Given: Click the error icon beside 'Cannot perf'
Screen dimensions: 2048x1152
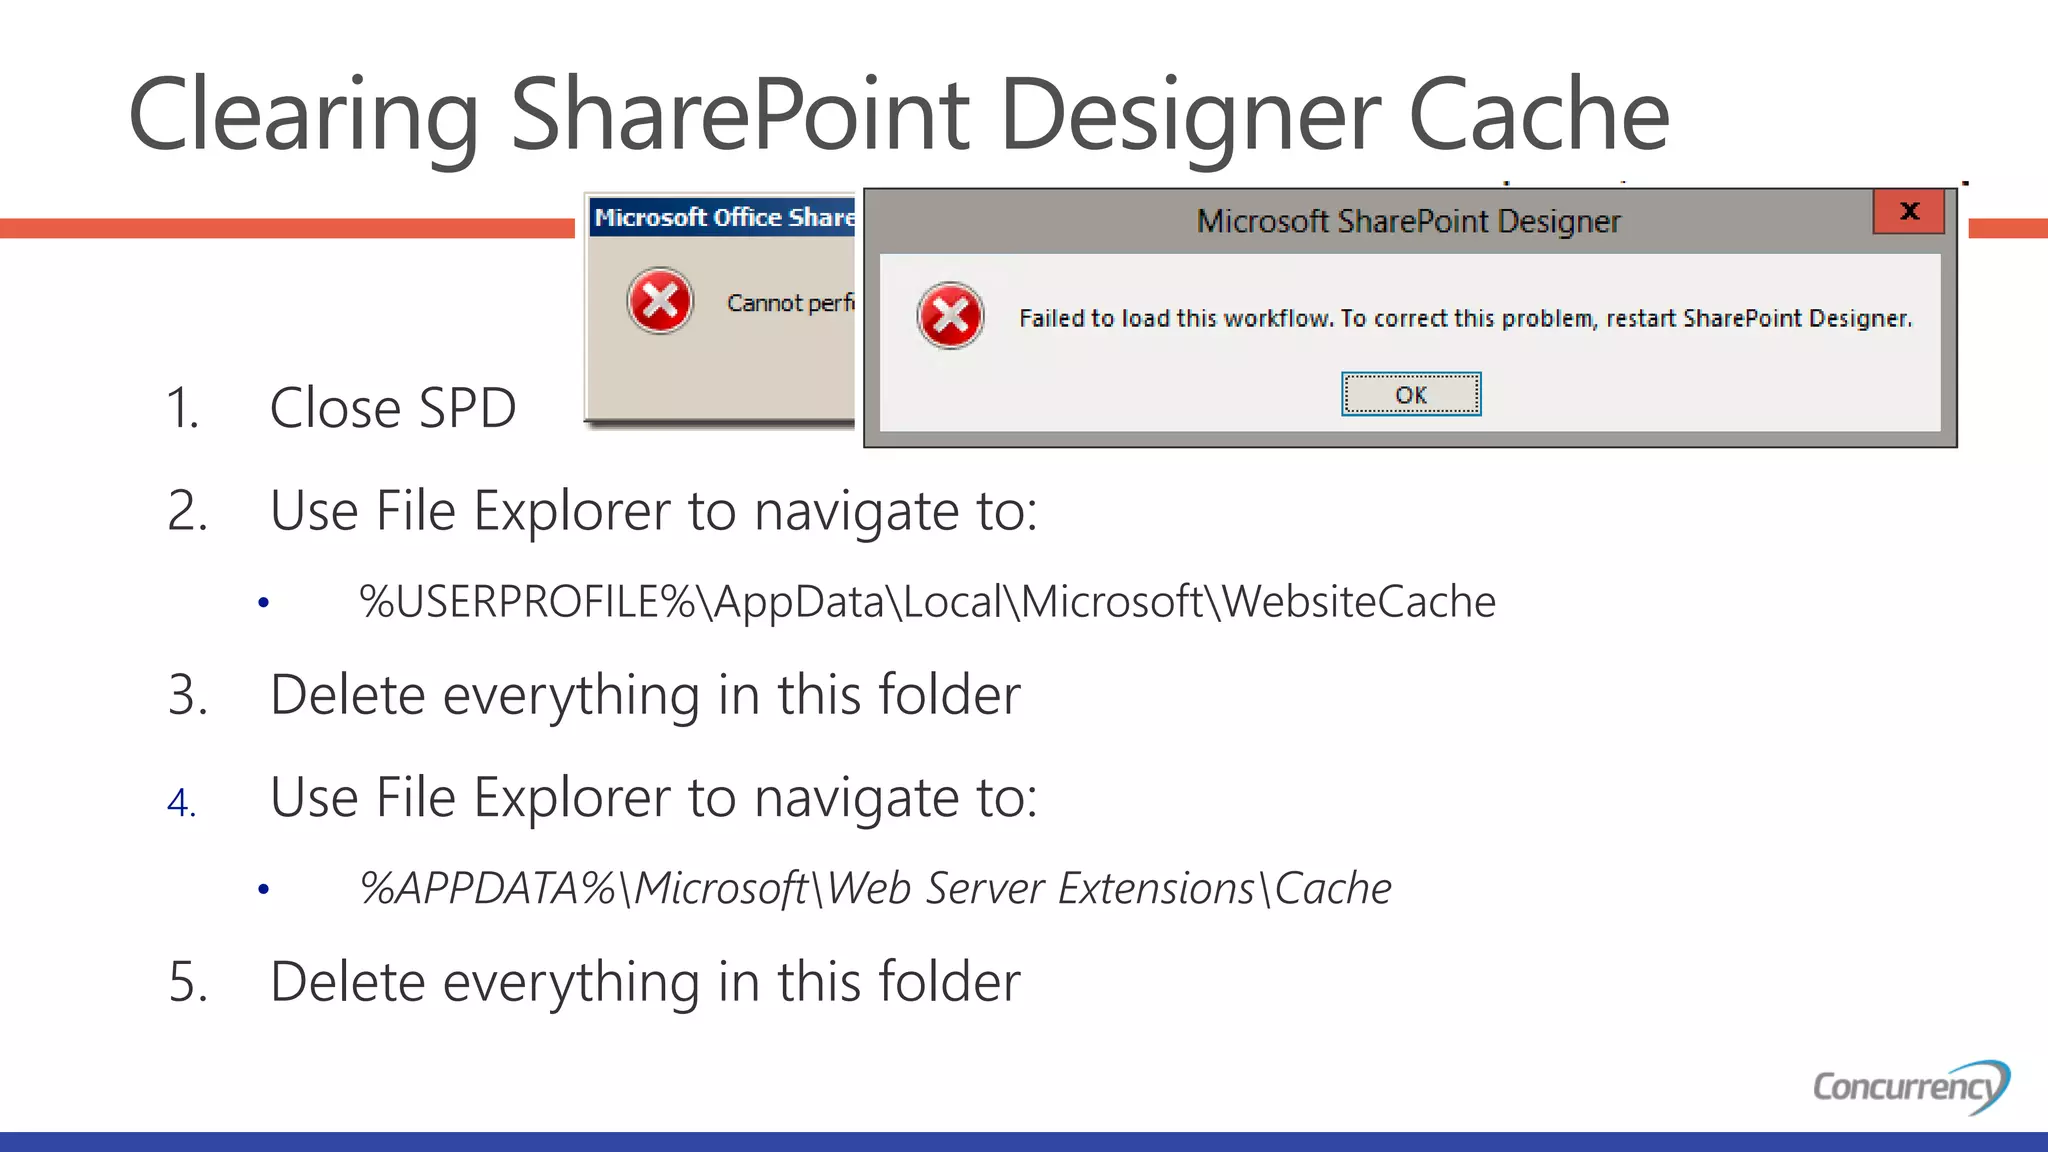Looking at the screenshot, I should click(x=660, y=301).
